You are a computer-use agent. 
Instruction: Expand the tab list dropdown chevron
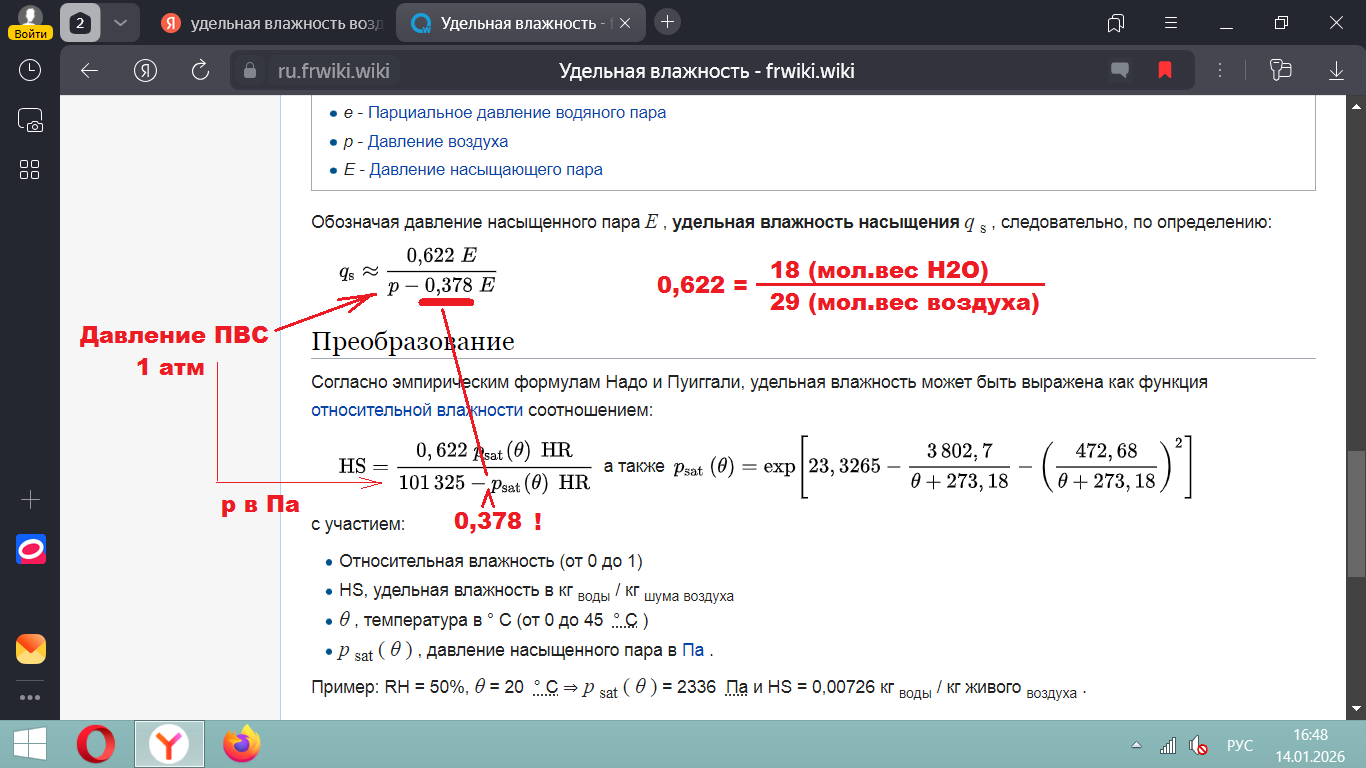click(120, 22)
